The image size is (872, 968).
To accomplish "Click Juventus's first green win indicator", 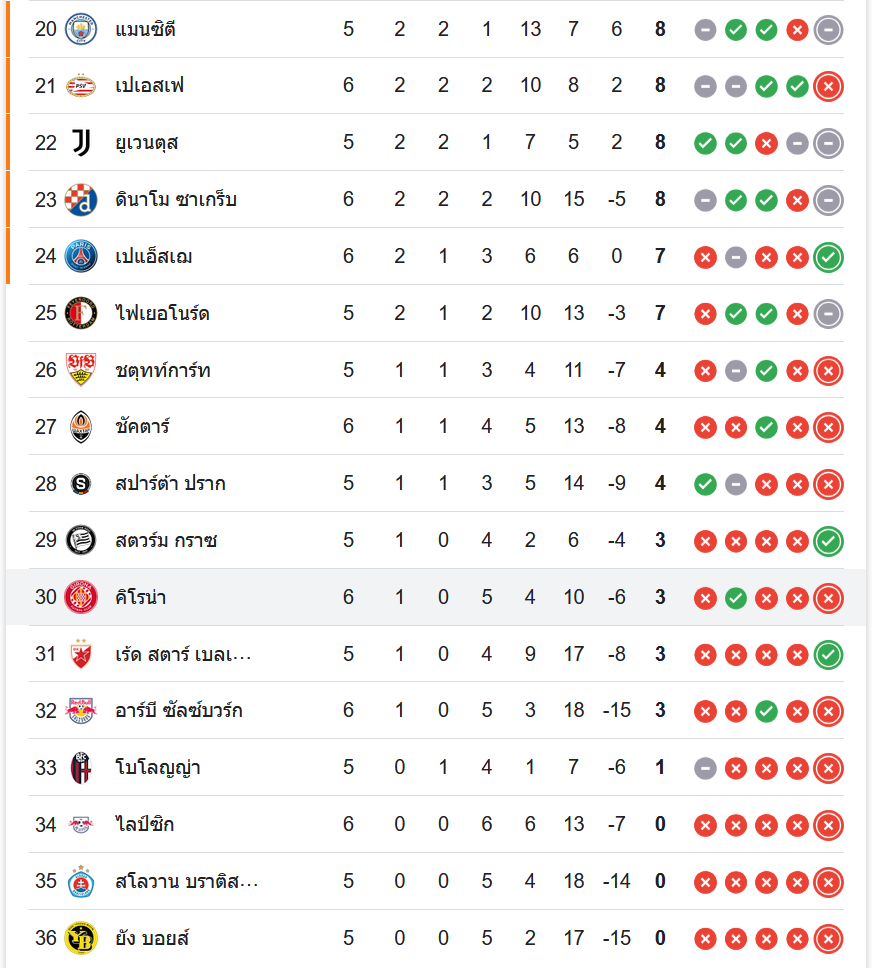I will click(705, 143).
